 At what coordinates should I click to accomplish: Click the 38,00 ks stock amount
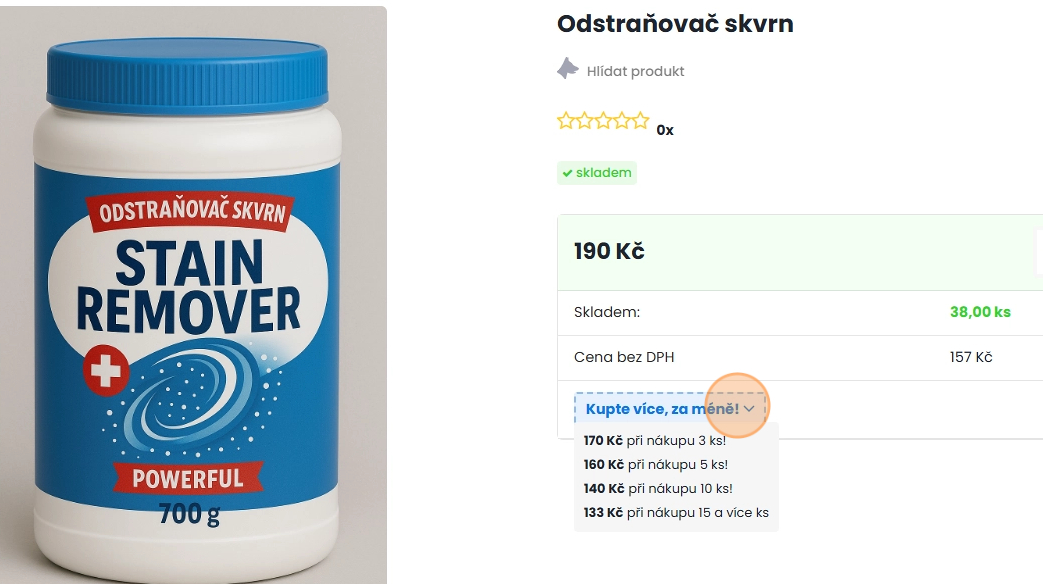pos(980,312)
